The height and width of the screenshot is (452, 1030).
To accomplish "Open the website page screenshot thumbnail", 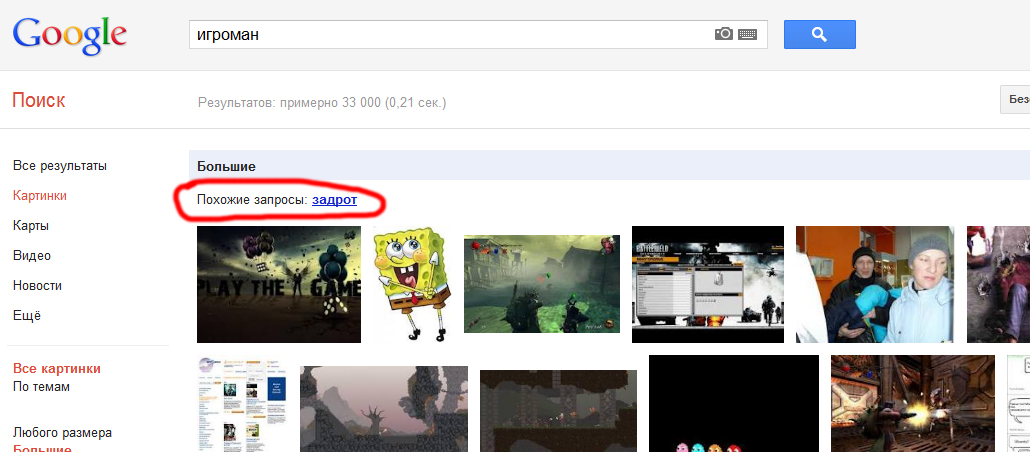I will 243,403.
